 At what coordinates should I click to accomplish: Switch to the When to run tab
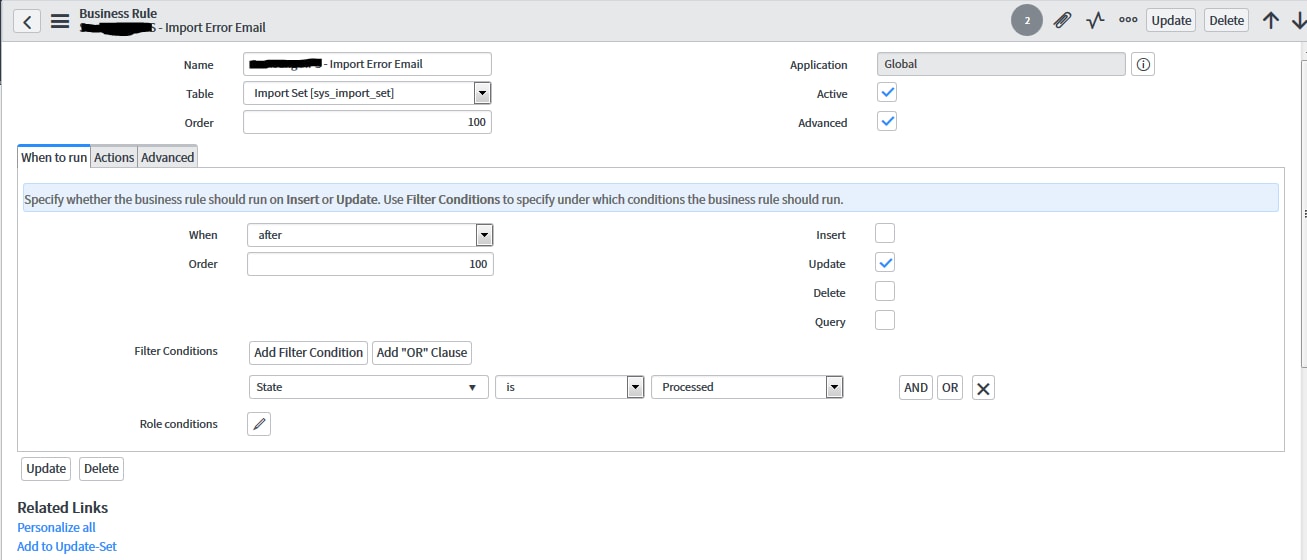pos(54,157)
